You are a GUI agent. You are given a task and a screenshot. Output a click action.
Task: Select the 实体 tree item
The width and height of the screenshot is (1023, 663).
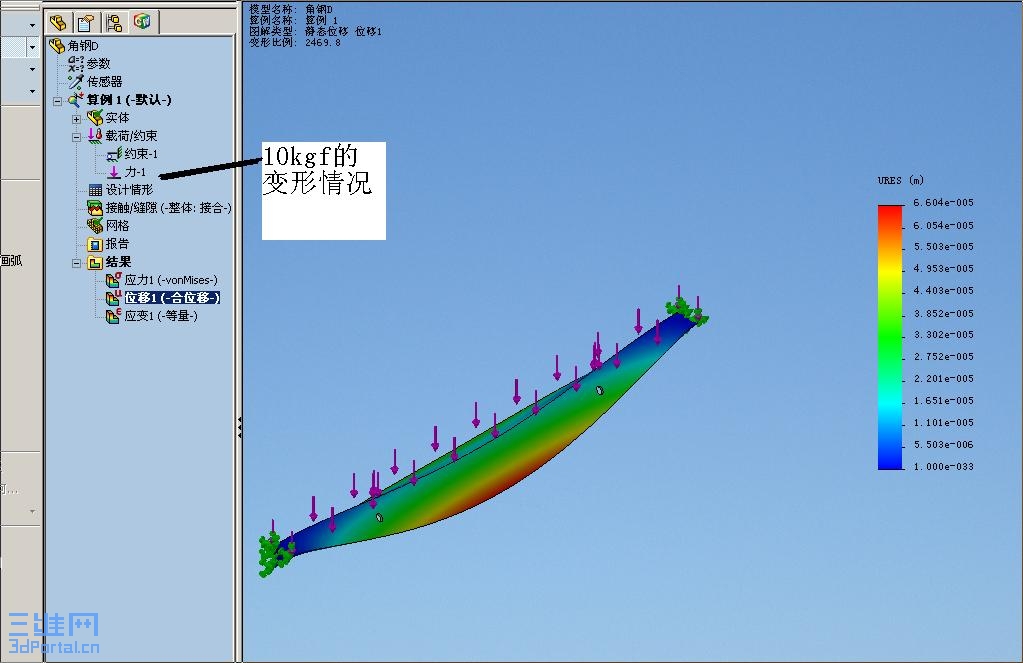[117, 117]
